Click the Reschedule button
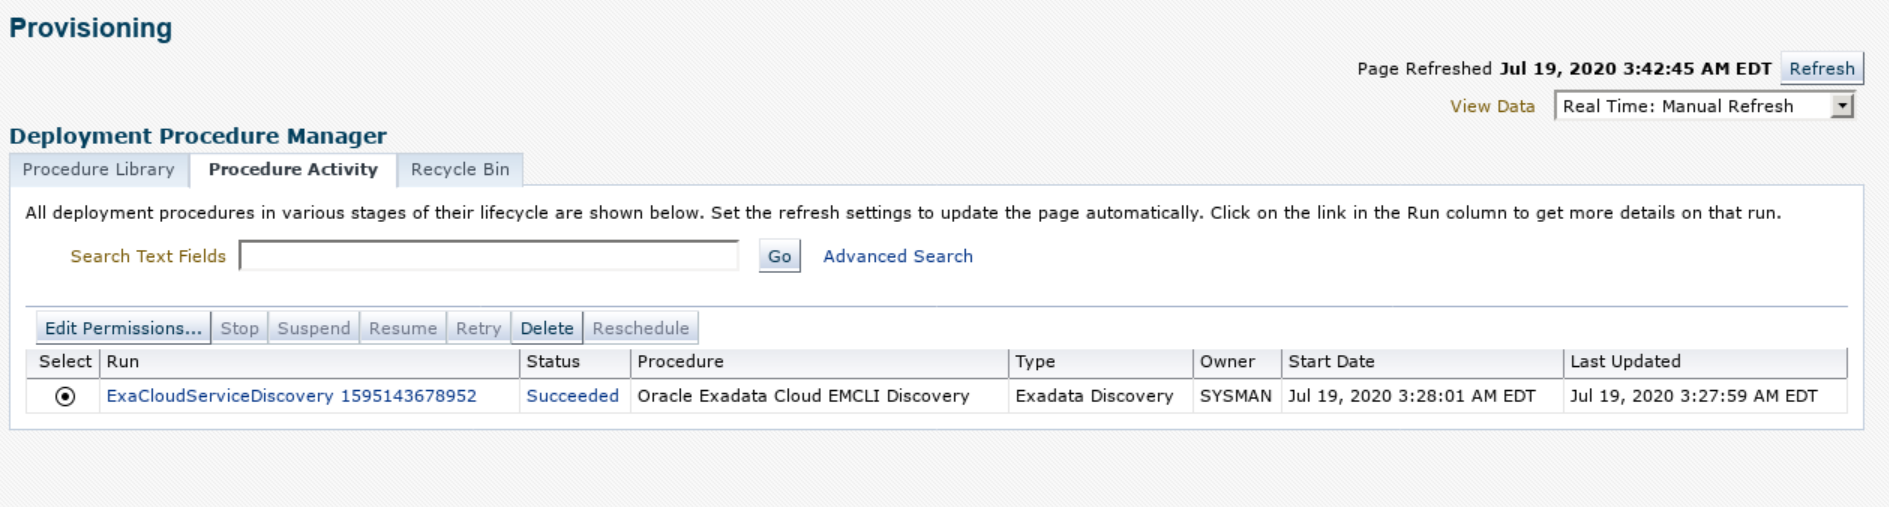The height and width of the screenshot is (507, 1889). (640, 328)
